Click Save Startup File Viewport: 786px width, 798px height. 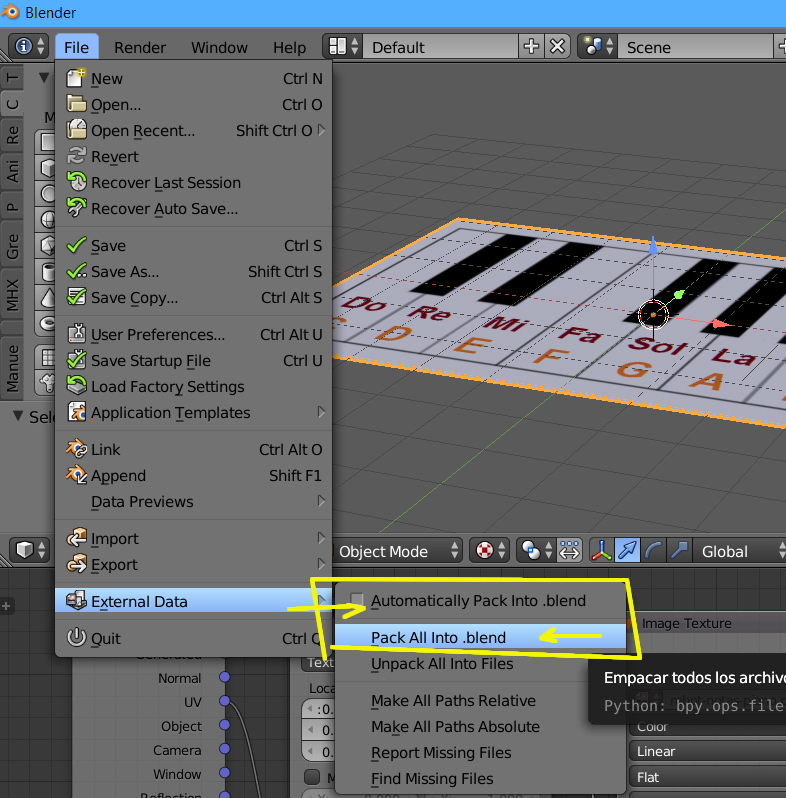194,361
